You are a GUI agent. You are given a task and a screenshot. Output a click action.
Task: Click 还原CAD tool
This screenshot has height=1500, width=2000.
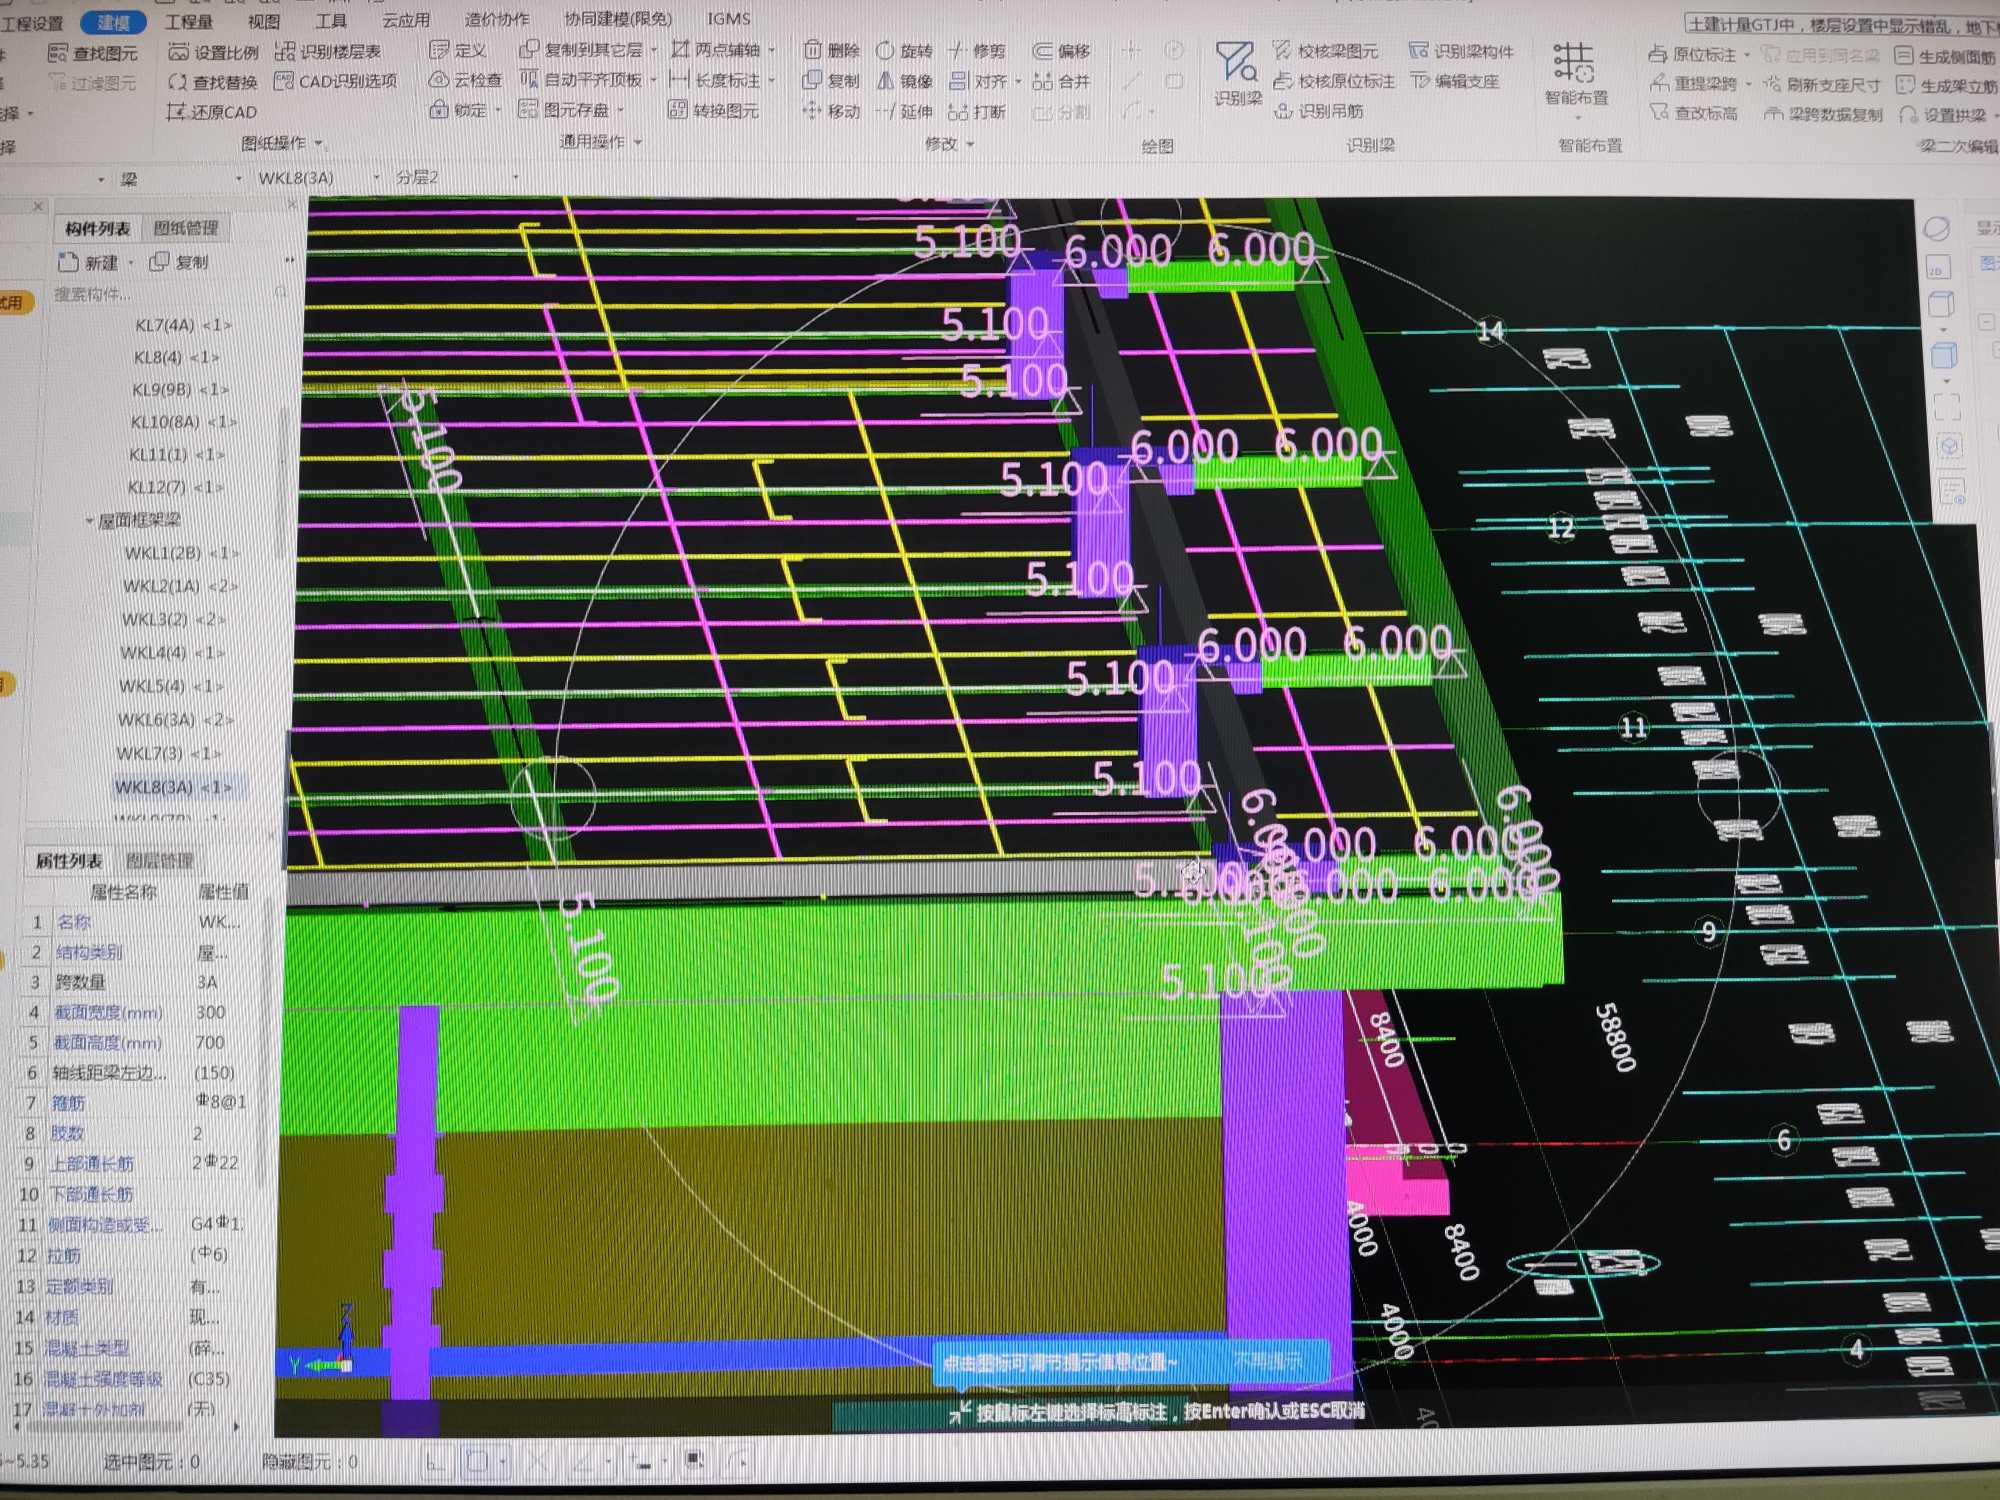[x=212, y=112]
